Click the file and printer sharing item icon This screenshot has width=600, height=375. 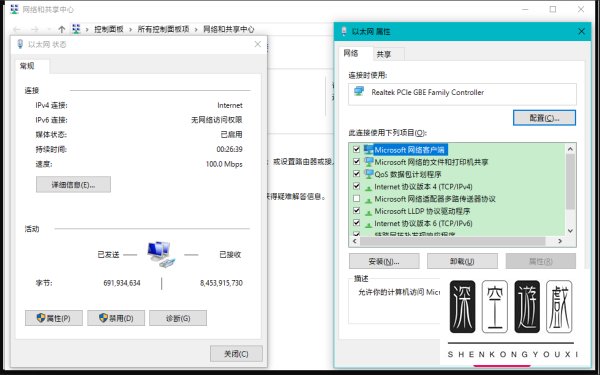pyautogui.click(x=368, y=161)
